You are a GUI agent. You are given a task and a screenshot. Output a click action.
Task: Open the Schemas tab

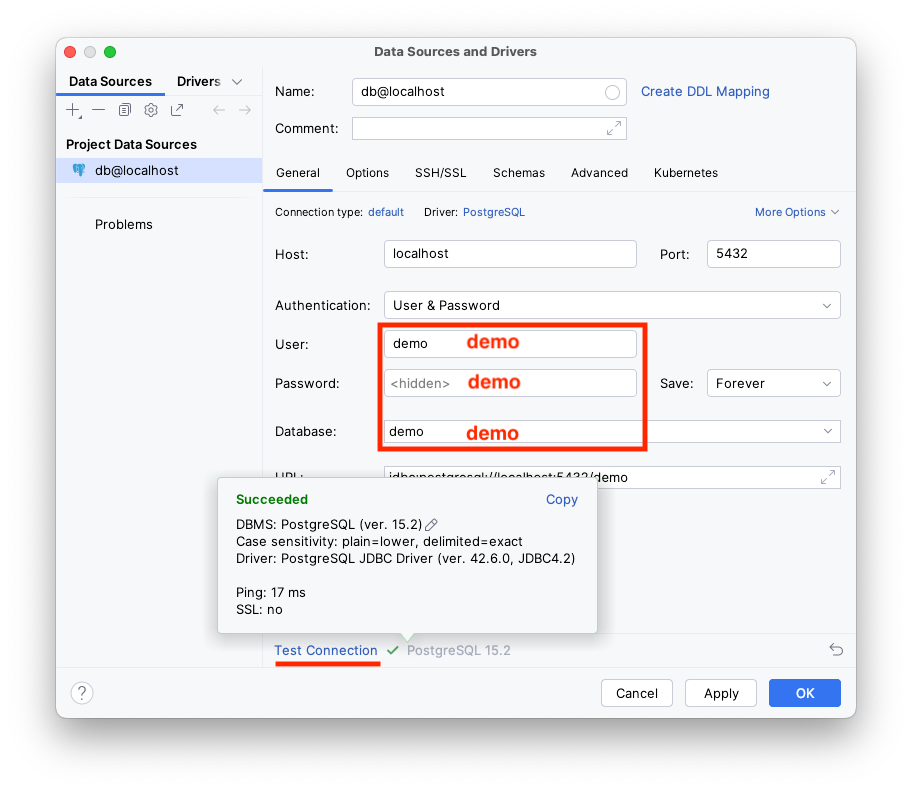click(519, 173)
